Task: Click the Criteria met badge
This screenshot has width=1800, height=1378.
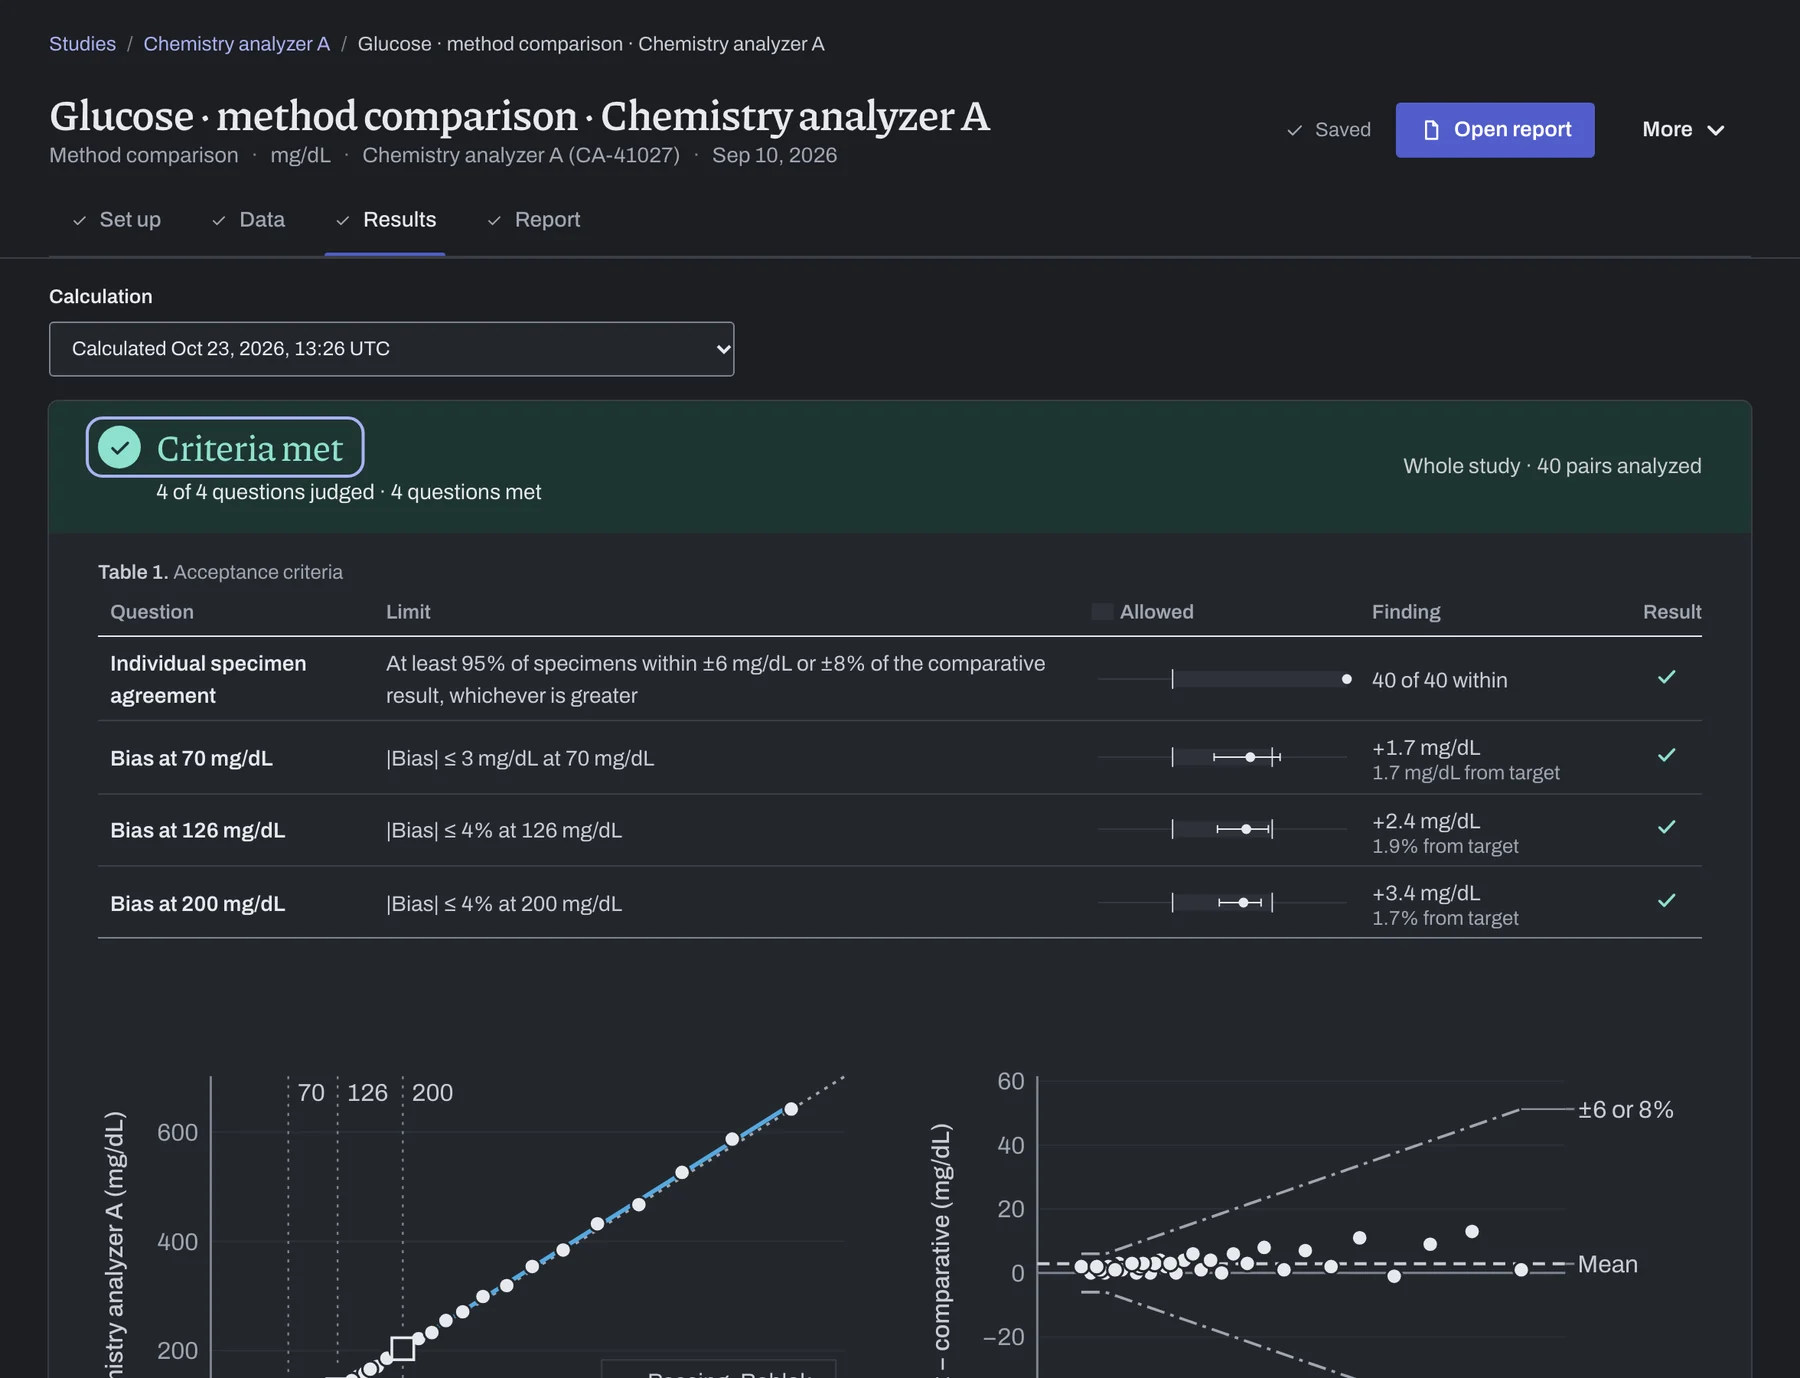Action: click(225, 447)
